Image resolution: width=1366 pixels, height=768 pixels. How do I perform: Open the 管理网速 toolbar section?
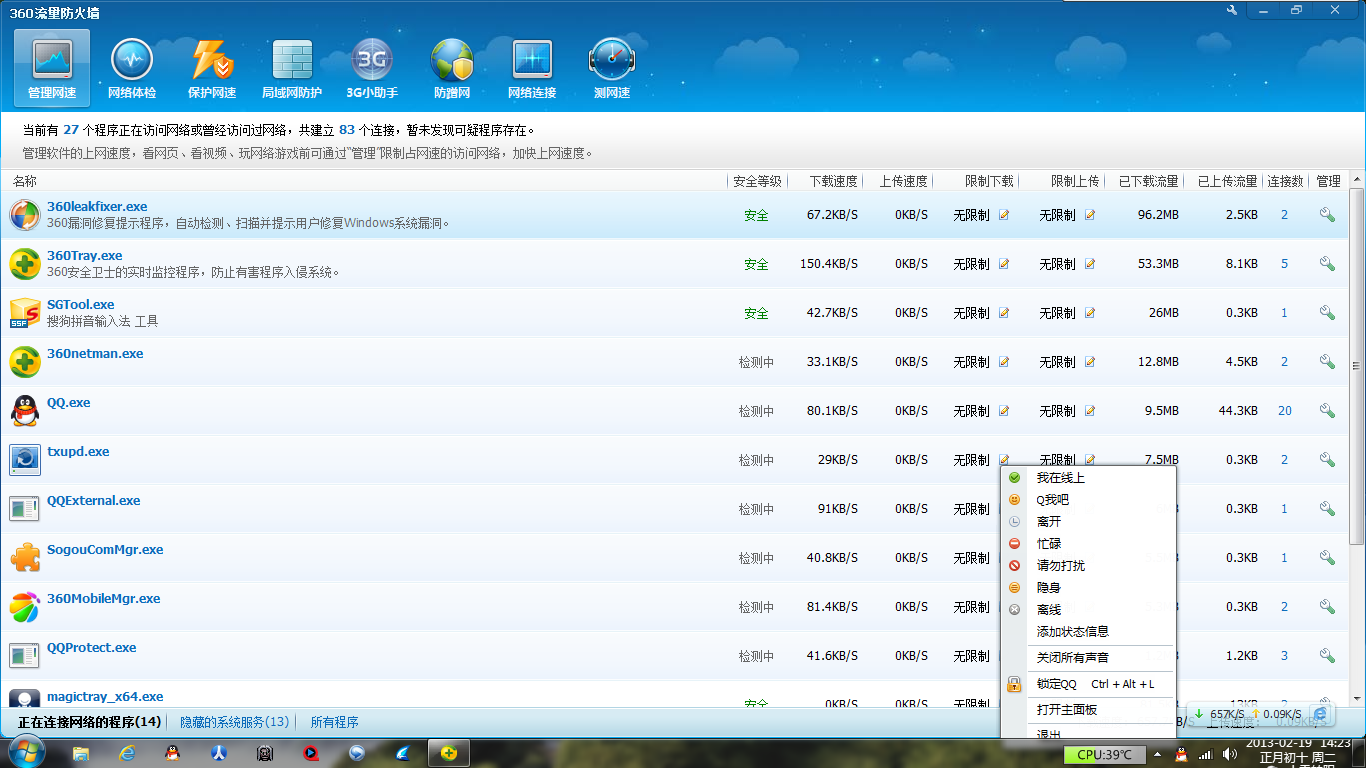click(52, 68)
